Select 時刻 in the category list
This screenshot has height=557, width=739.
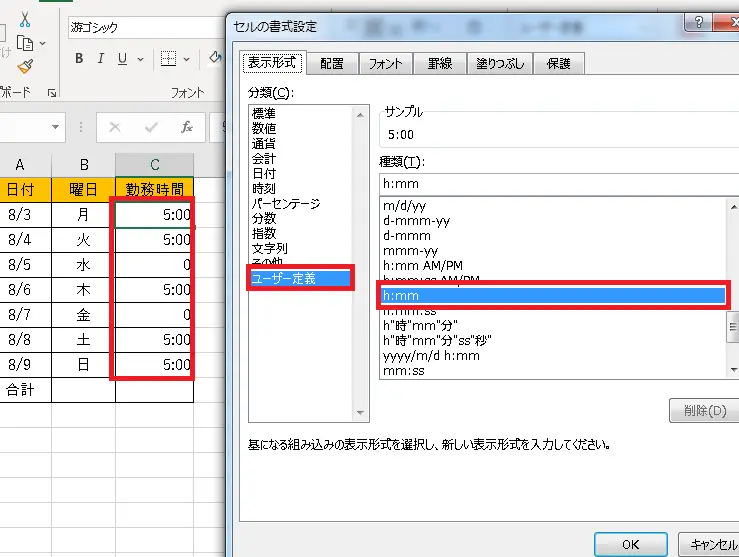point(264,188)
